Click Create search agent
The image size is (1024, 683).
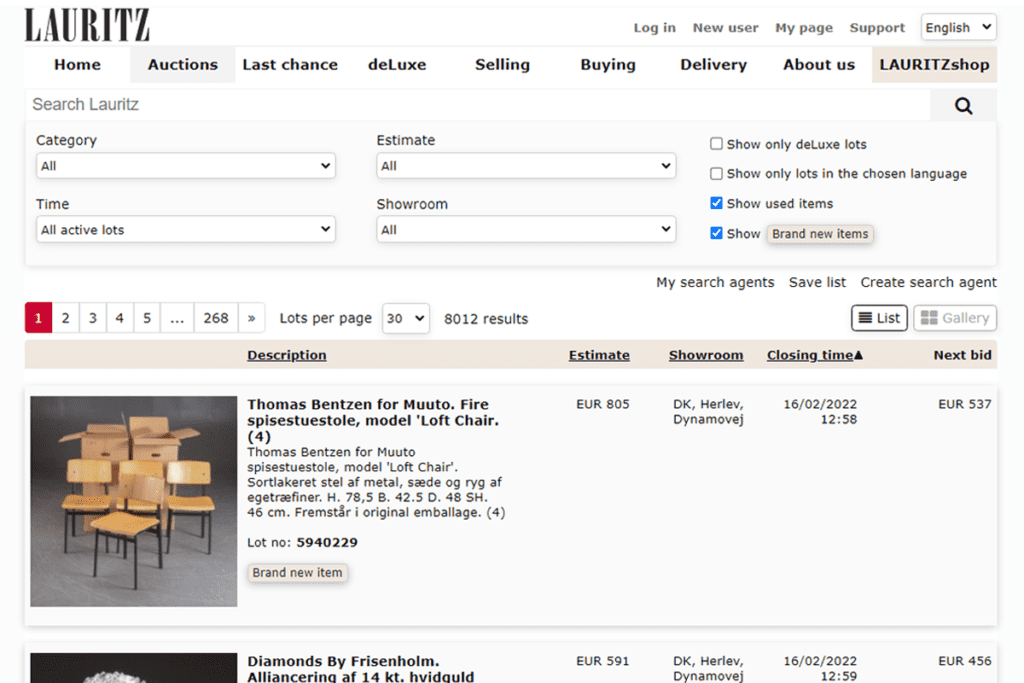[x=928, y=282]
